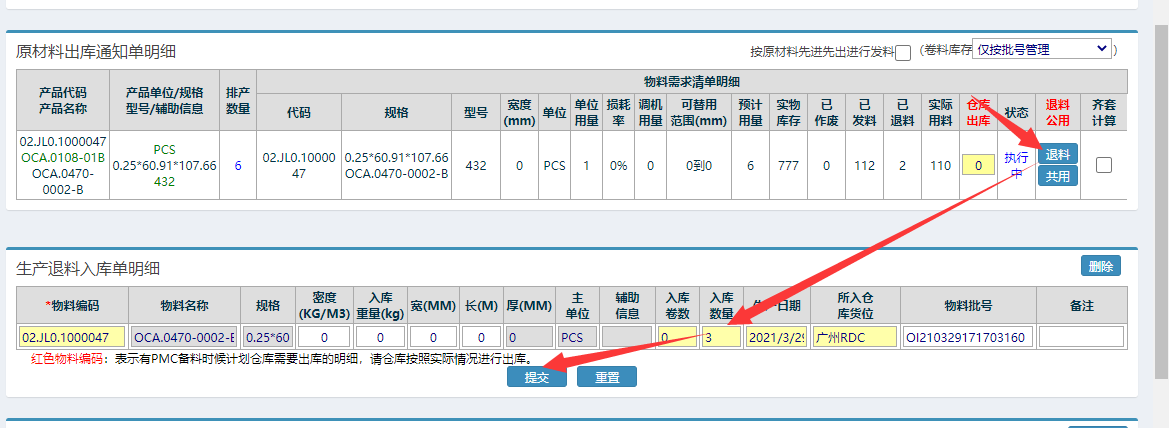Click the date field showing 2021/3/29
This screenshot has height=428, width=1169.
776,337
